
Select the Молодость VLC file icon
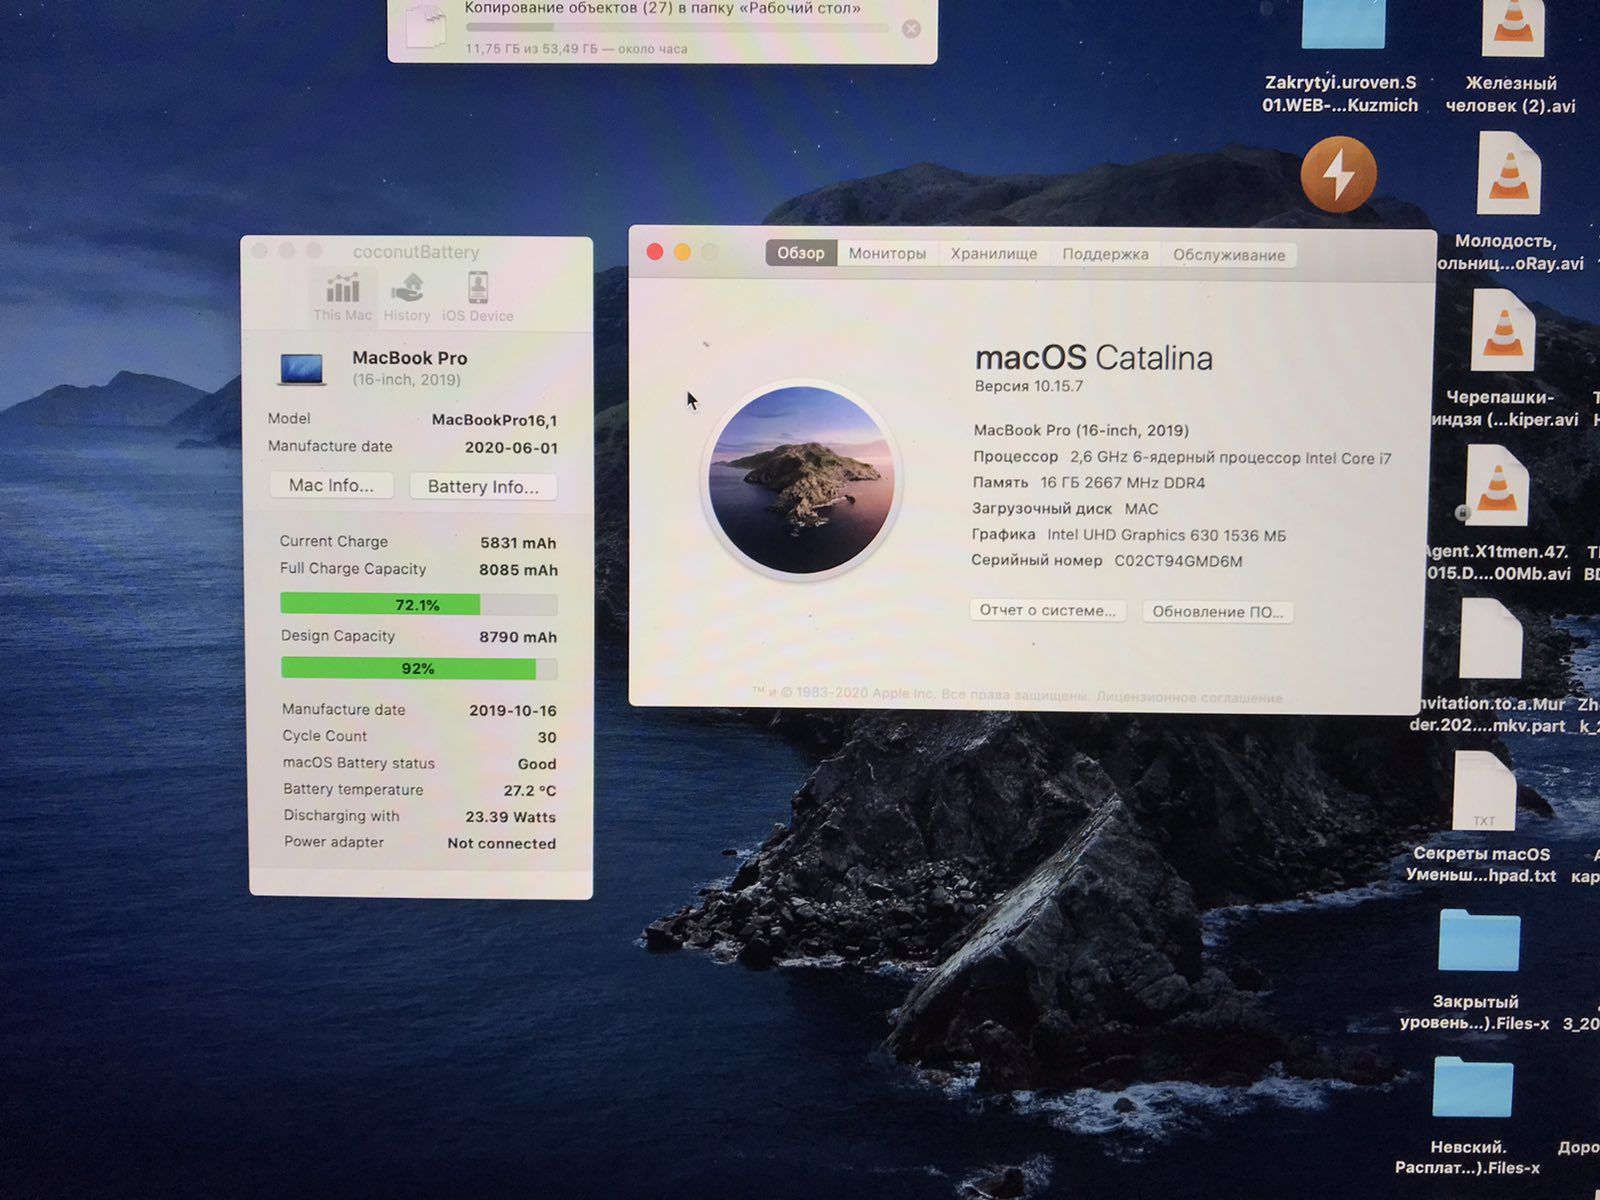tap(1509, 173)
